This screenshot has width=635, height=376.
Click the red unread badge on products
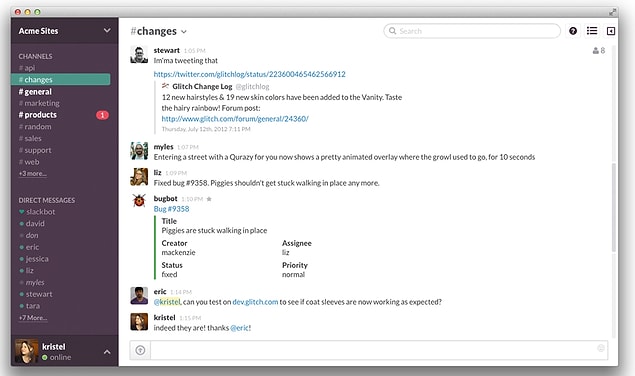coord(102,115)
